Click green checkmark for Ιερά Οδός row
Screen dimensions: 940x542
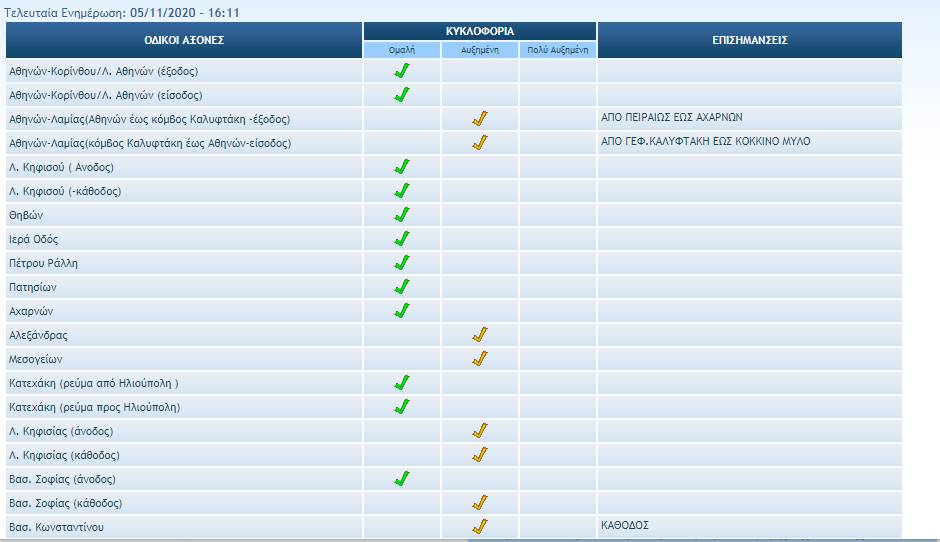pos(402,239)
